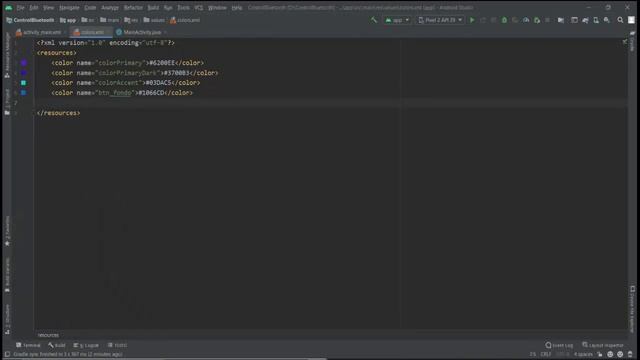Viewport: 640px width, 360px height.
Task: Click the #6200EE color value text
Action: [162, 63]
